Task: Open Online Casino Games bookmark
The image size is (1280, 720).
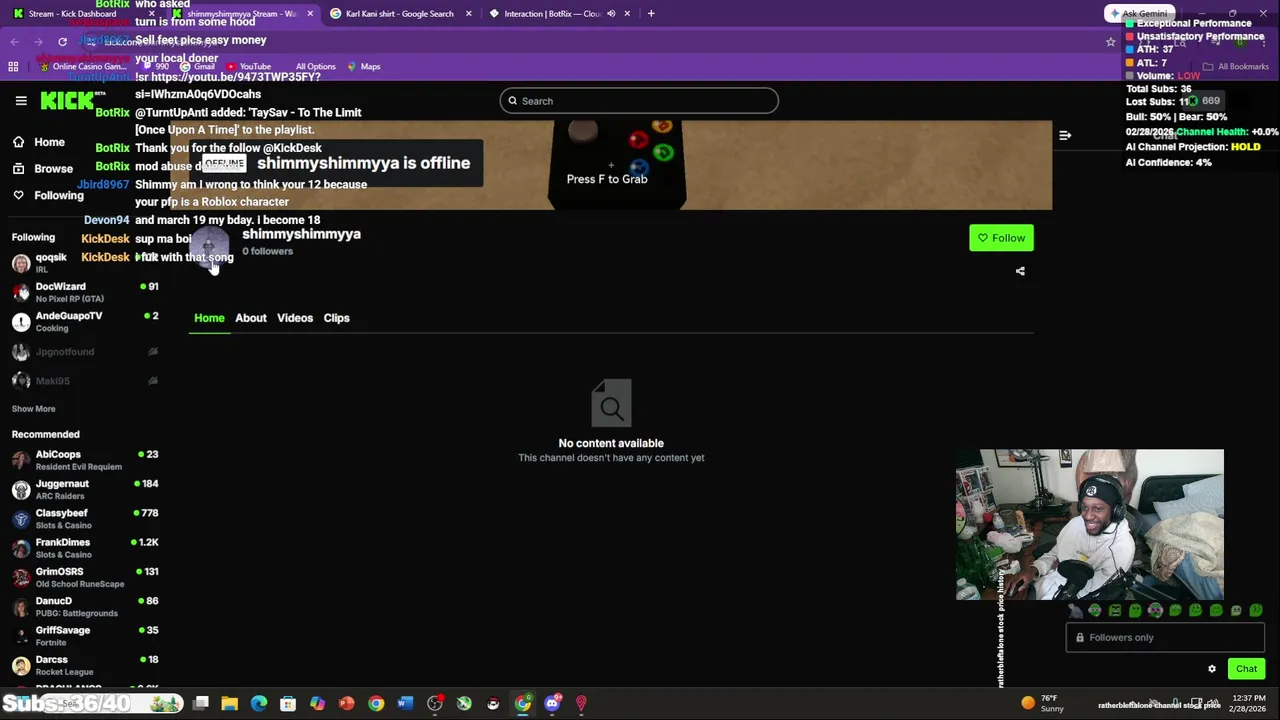Action: click(82, 67)
